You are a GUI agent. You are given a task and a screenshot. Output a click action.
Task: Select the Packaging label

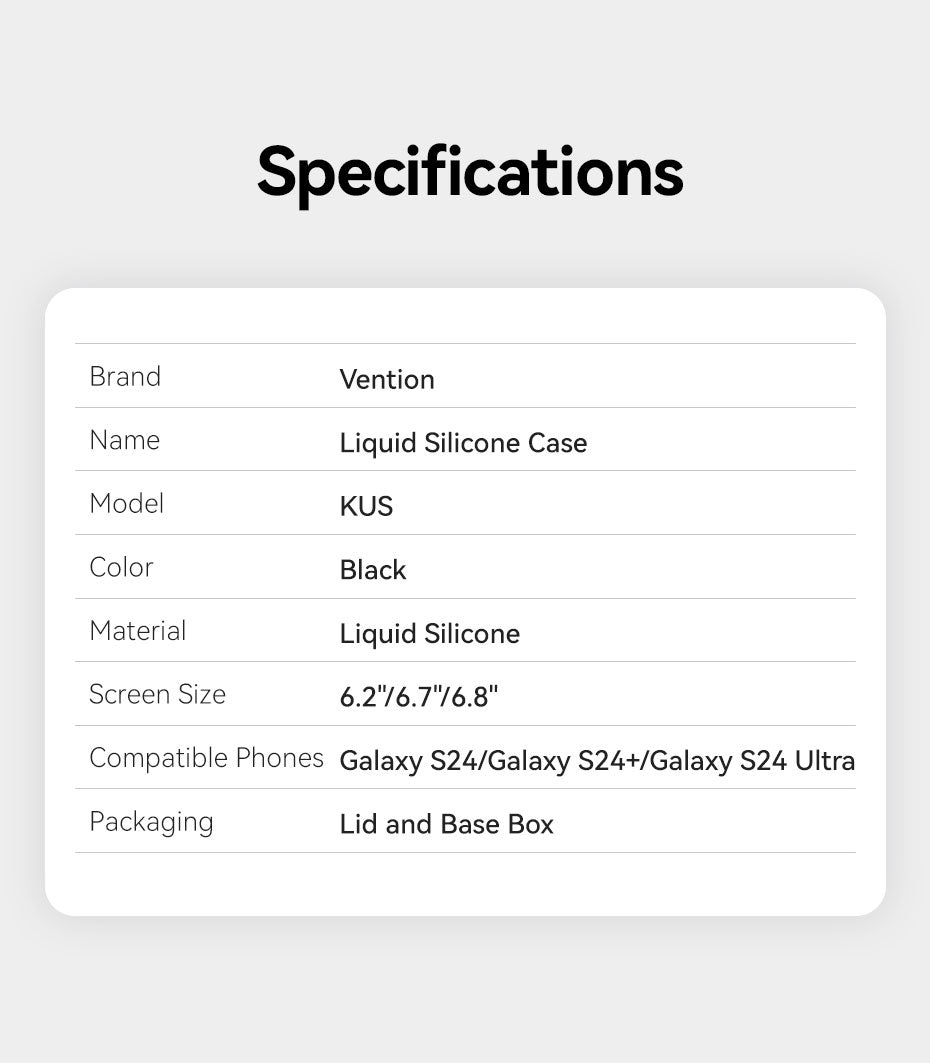click(x=152, y=822)
